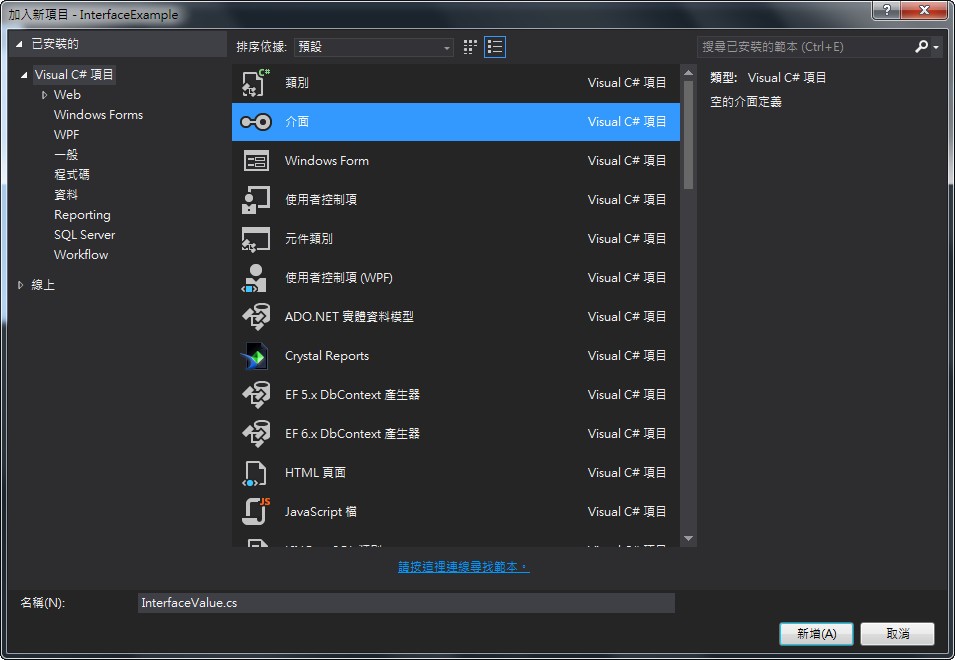
Task: Open the search options dropdown arrow
Action: click(x=936, y=47)
